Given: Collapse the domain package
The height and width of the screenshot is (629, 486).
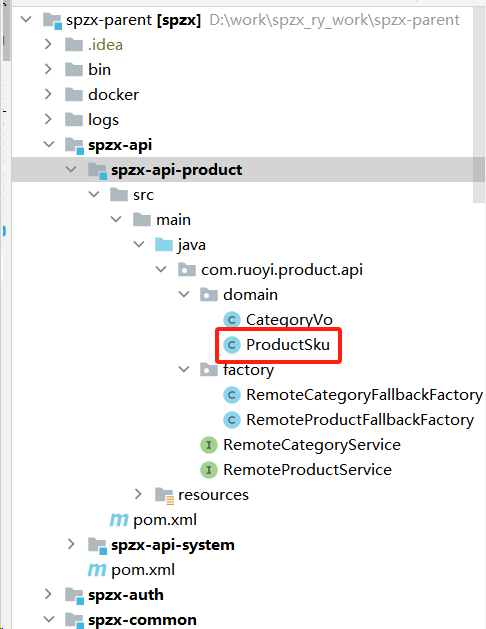Looking at the screenshot, I should tap(184, 294).
